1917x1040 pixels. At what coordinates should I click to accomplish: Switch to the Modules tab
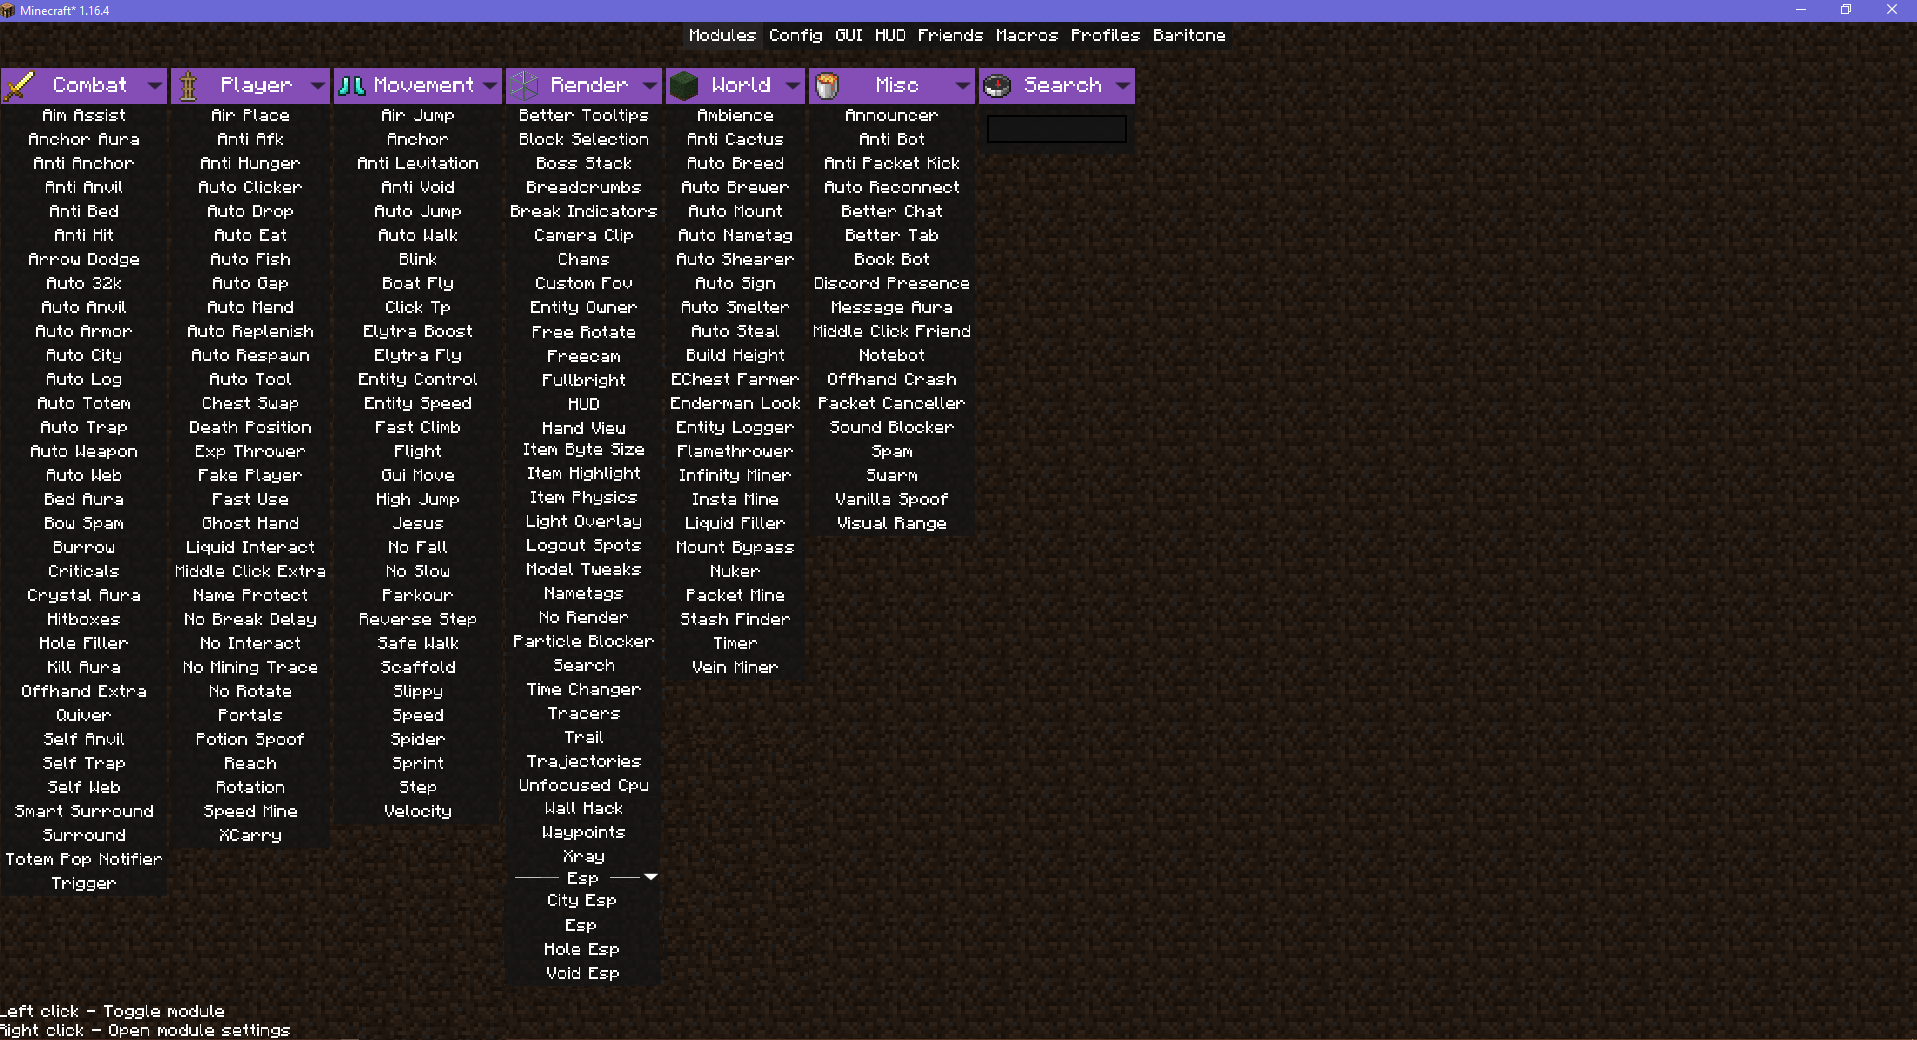722,35
